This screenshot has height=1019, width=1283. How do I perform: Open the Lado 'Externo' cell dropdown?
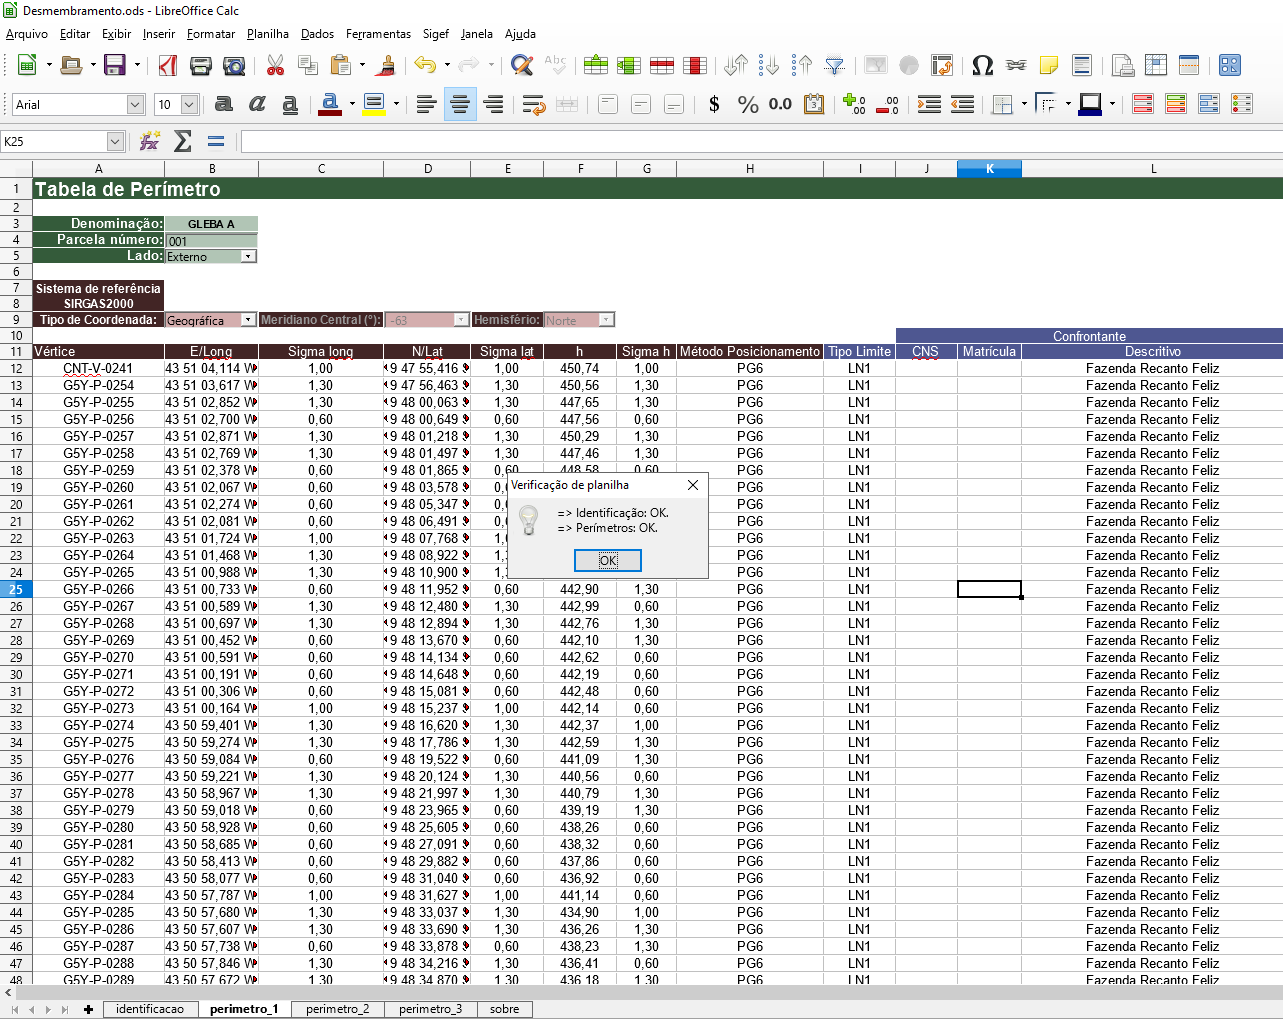[x=249, y=256]
